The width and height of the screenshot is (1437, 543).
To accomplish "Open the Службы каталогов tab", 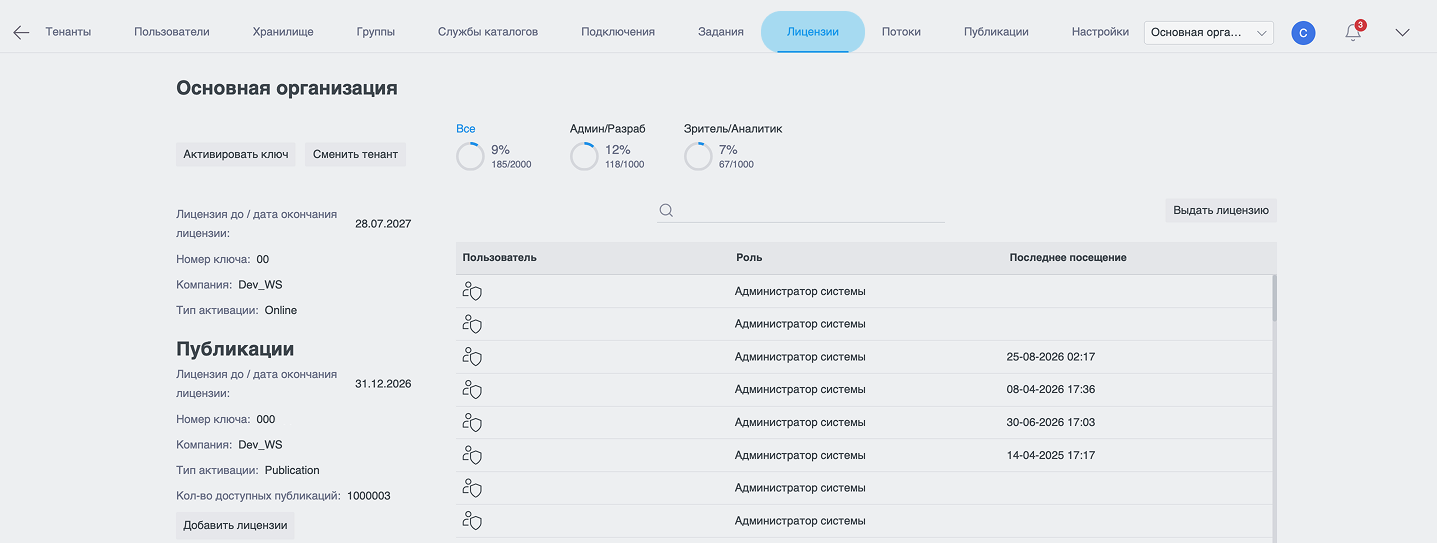I will coord(488,32).
